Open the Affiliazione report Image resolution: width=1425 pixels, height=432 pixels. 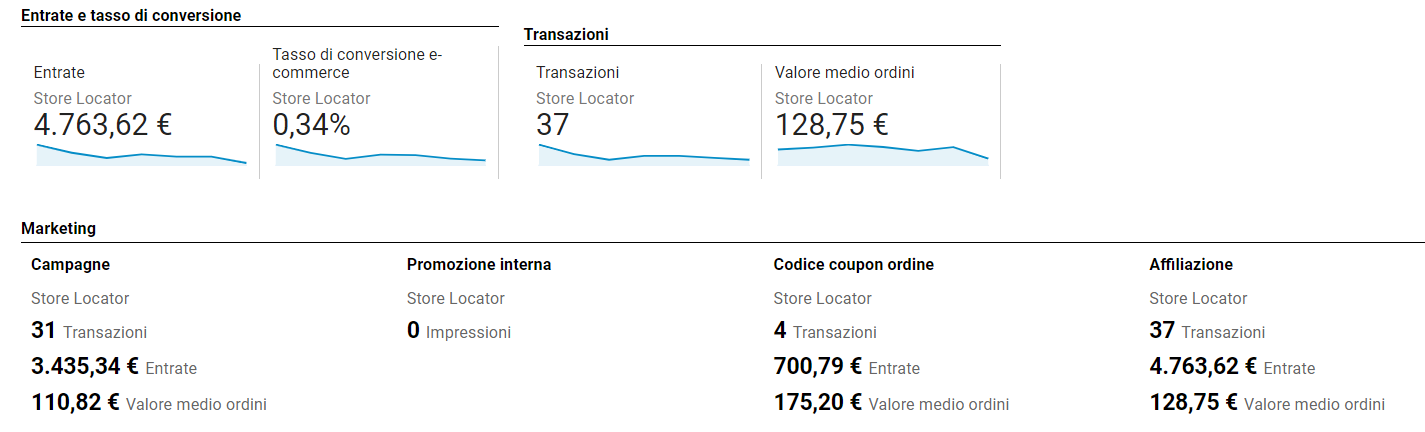click(x=1191, y=265)
